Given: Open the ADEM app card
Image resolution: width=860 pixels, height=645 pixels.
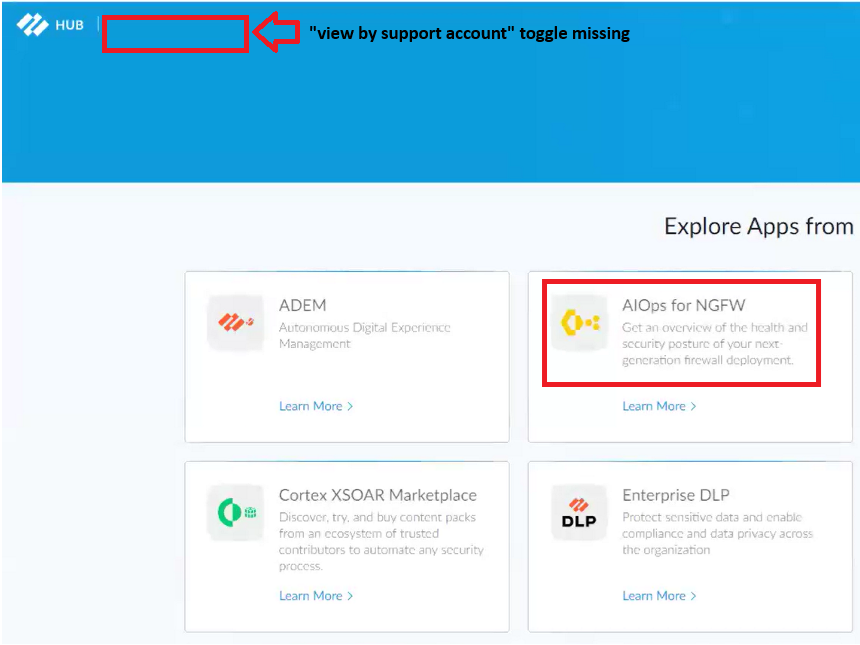Looking at the screenshot, I should pos(346,356).
